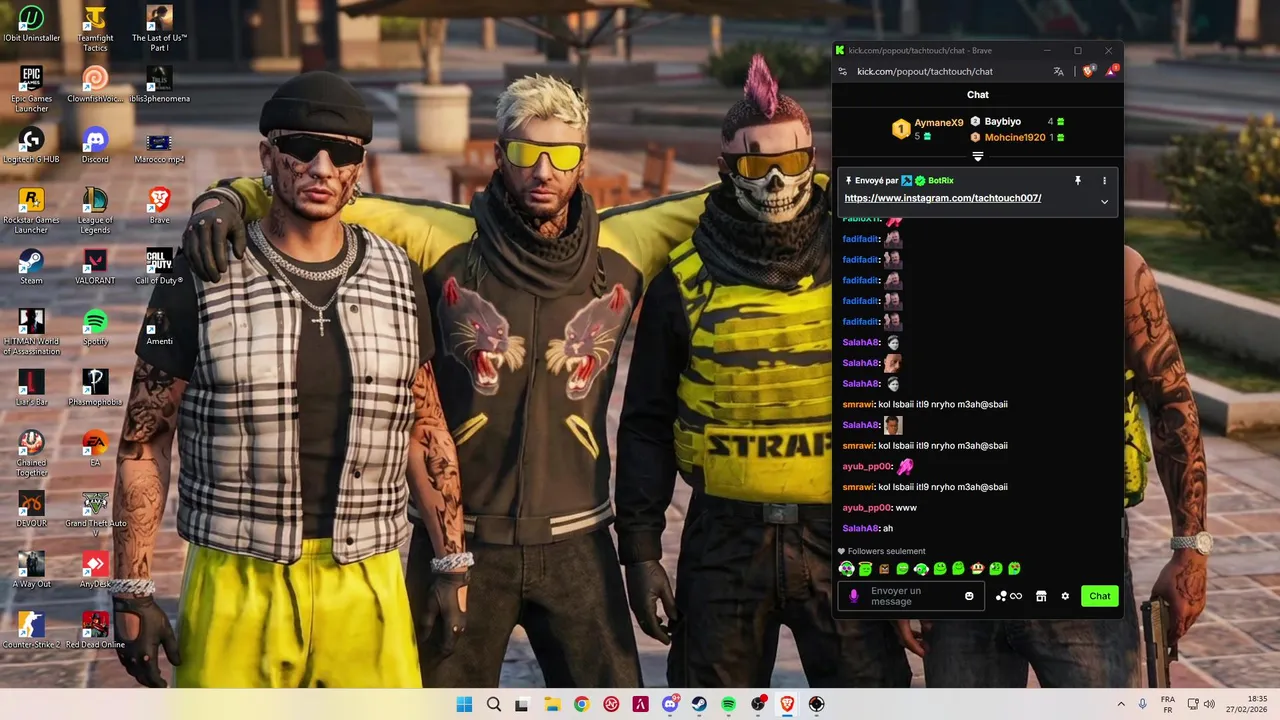1280x720 pixels.
Task: Show hidden system tray icons chevron
Action: (1121, 704)
